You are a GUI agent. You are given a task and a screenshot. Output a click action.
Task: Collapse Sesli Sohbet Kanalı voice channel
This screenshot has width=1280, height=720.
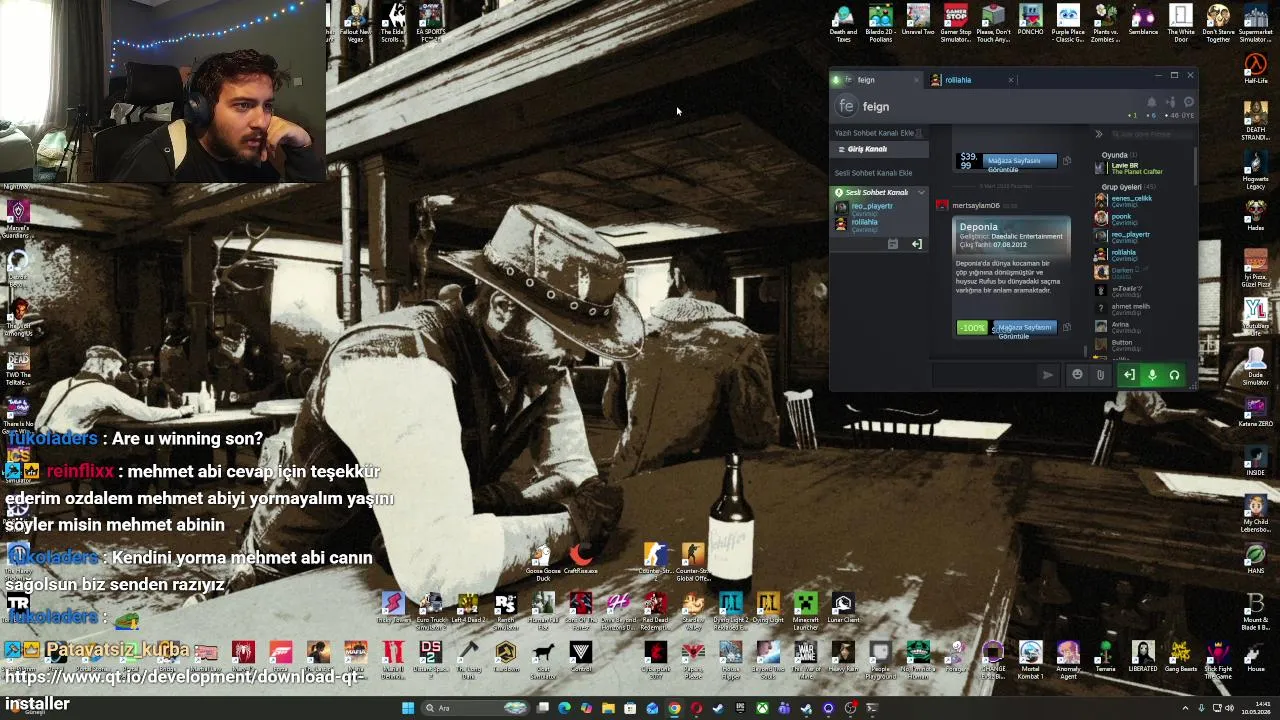coord(921,192)
